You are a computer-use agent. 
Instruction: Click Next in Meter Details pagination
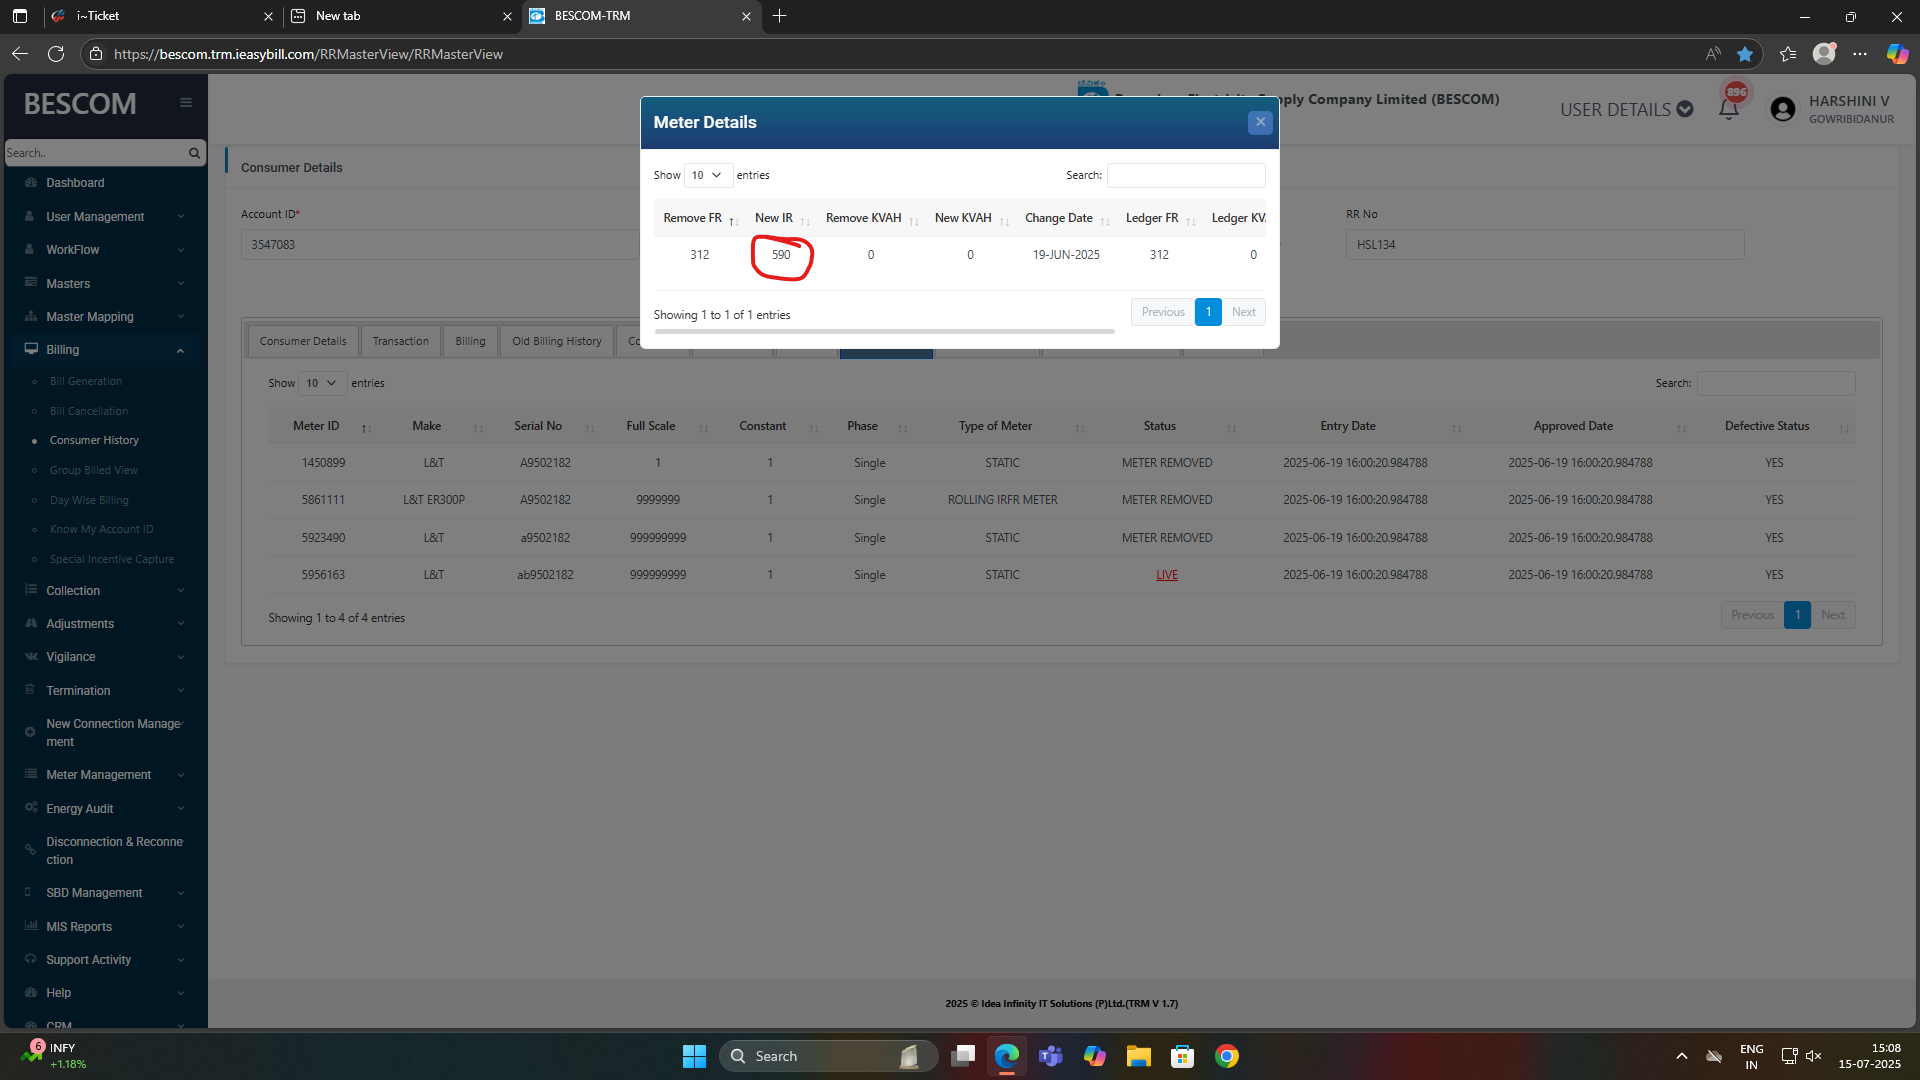point(1243,312)
